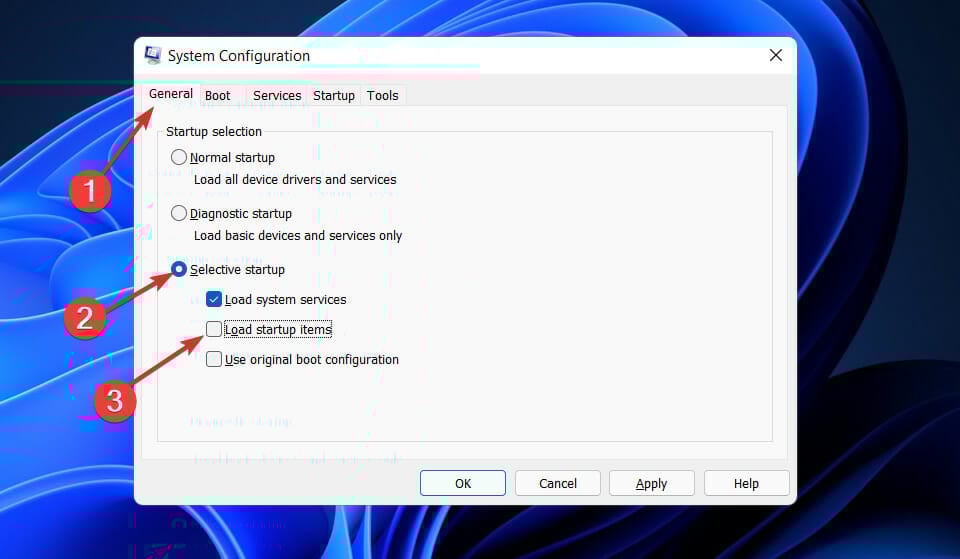960x559 pixels.
Task: Apply the configuration changes
Action: pos(651,483)
